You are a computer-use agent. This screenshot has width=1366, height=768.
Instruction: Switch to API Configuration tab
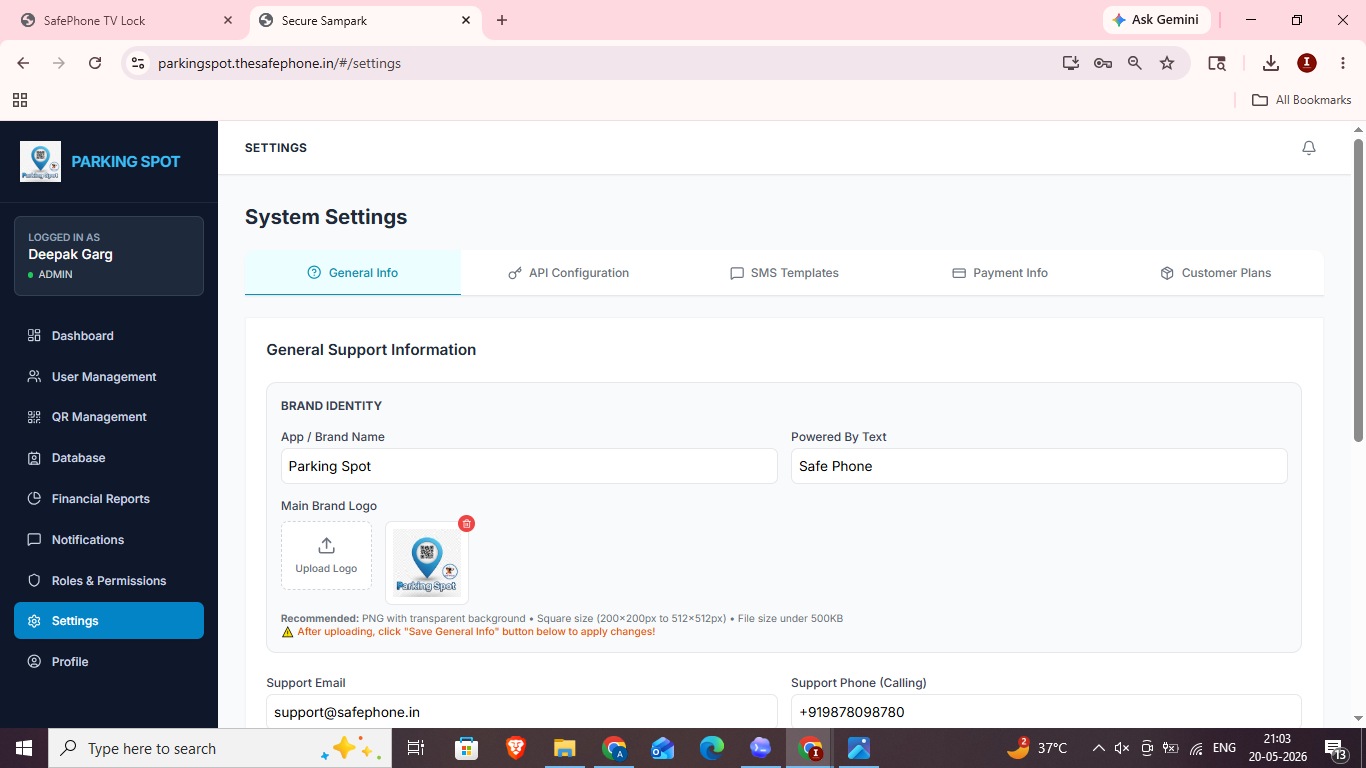(569, 273)
